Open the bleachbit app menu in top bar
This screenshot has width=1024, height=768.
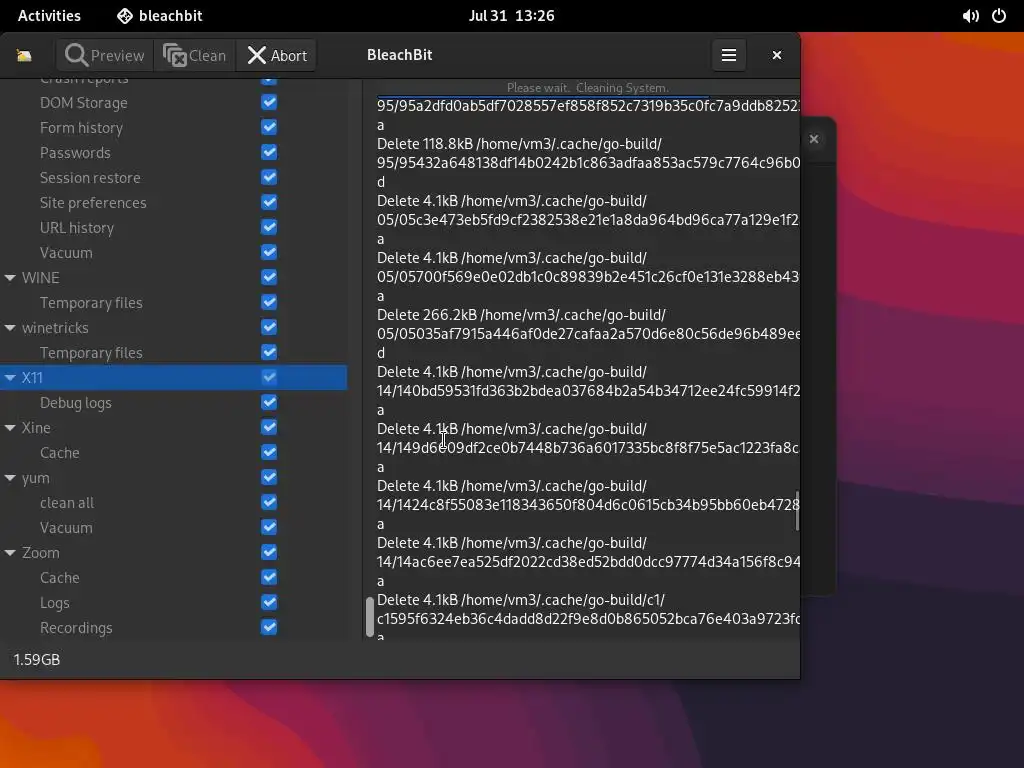point(159,16)
